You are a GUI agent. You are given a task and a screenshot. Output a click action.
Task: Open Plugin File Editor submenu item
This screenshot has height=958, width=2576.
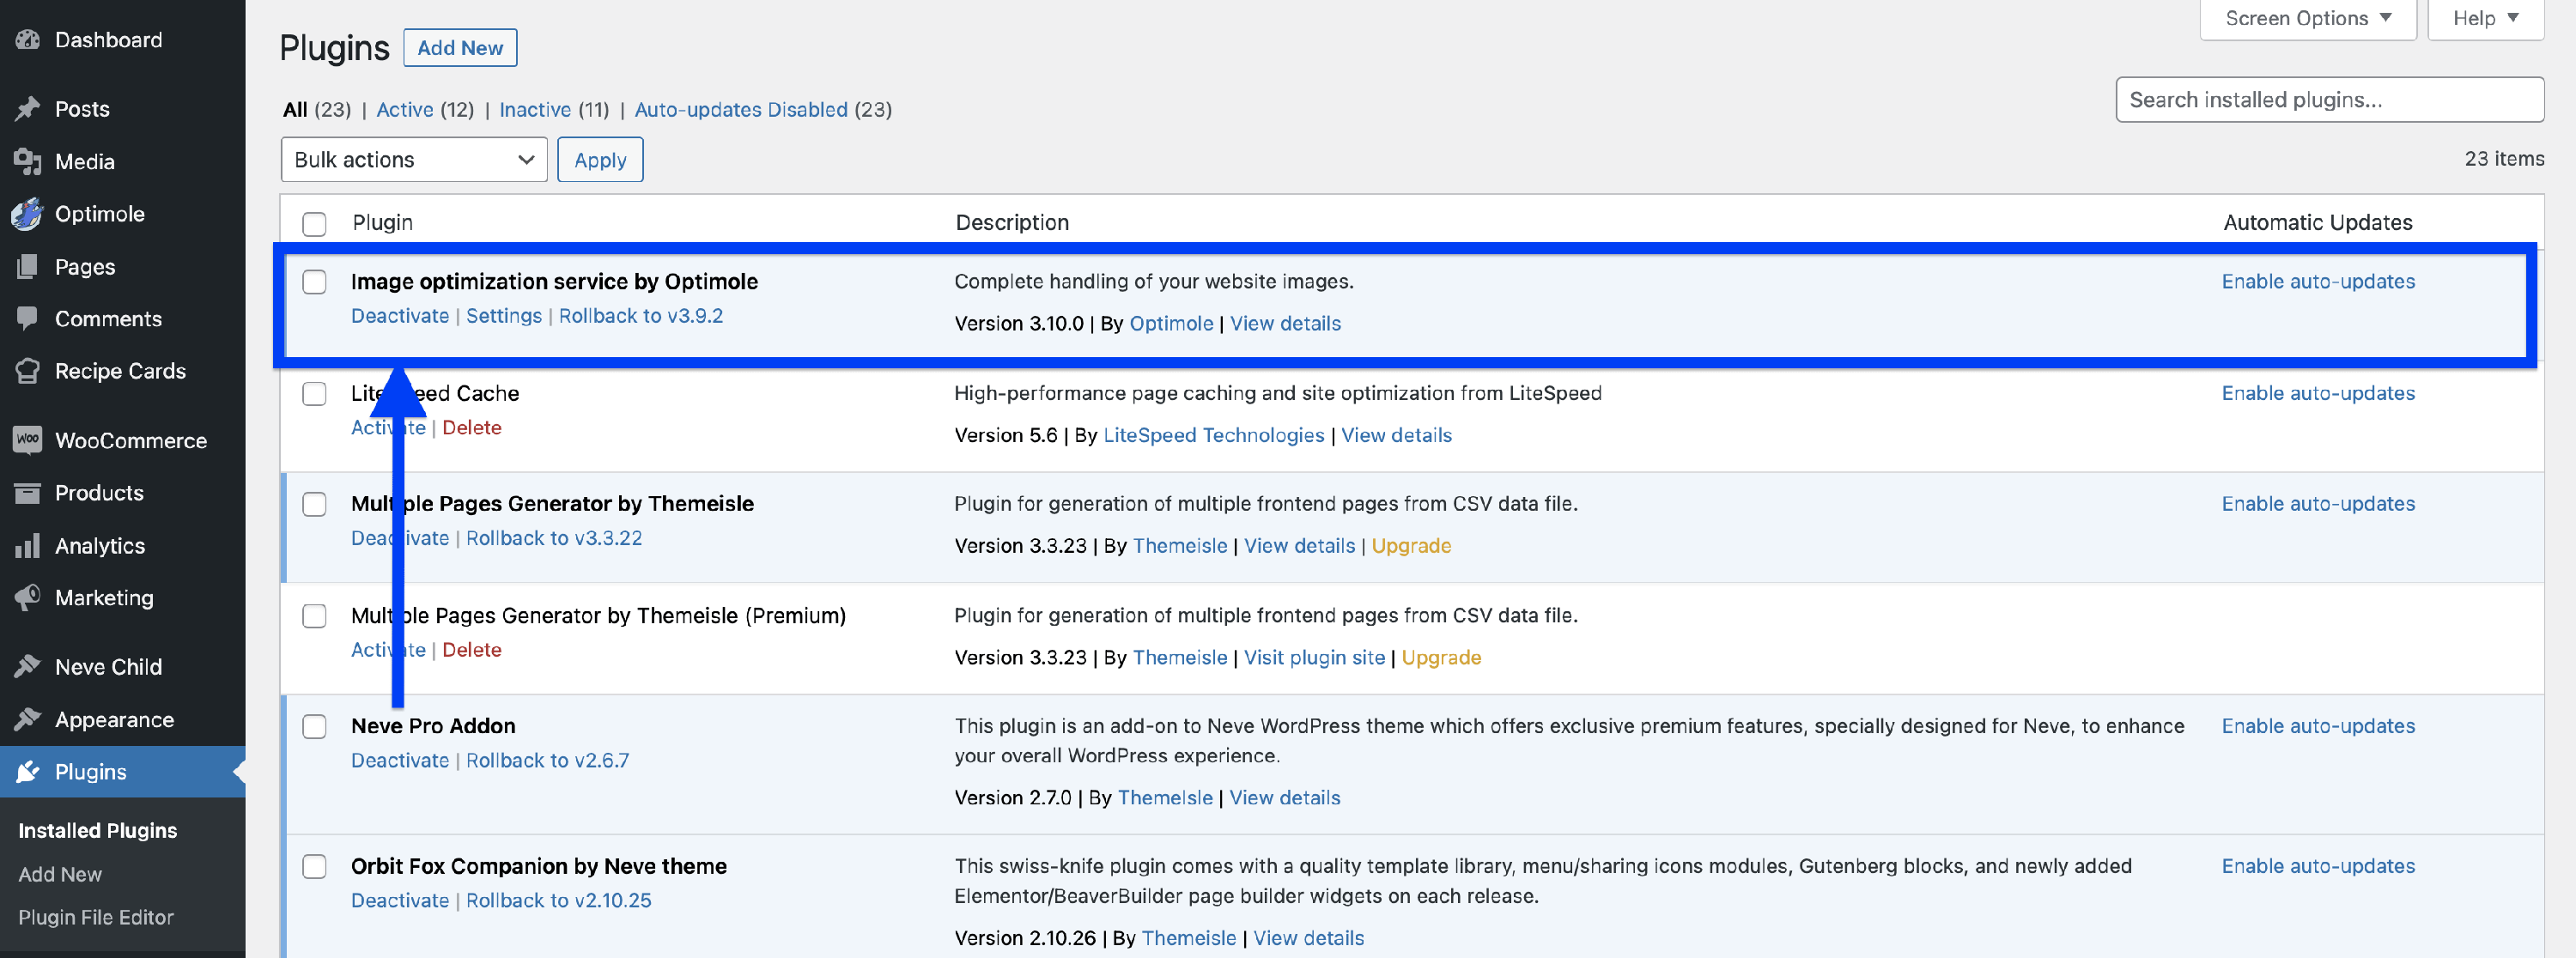pyautogui.click(x=96, y=917)
